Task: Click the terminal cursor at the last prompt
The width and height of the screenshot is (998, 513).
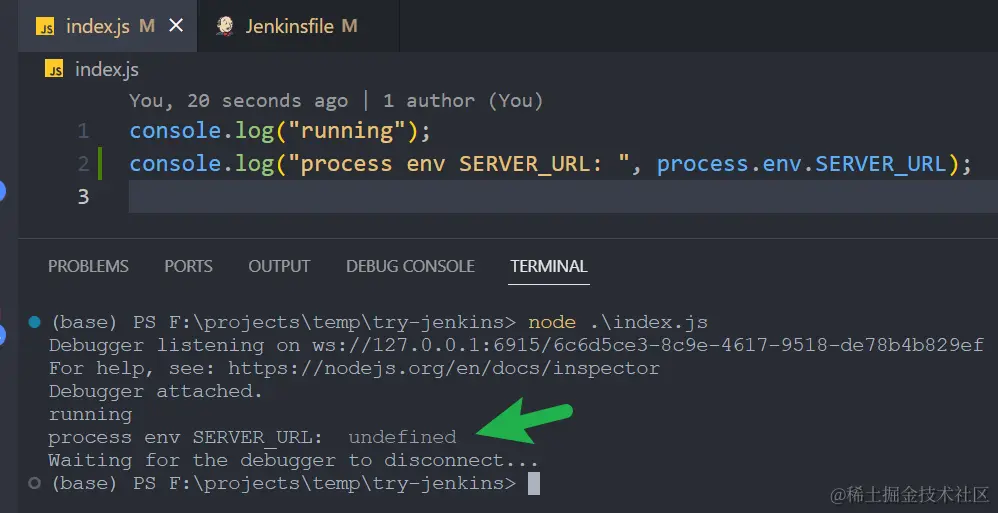Action: 534,483
